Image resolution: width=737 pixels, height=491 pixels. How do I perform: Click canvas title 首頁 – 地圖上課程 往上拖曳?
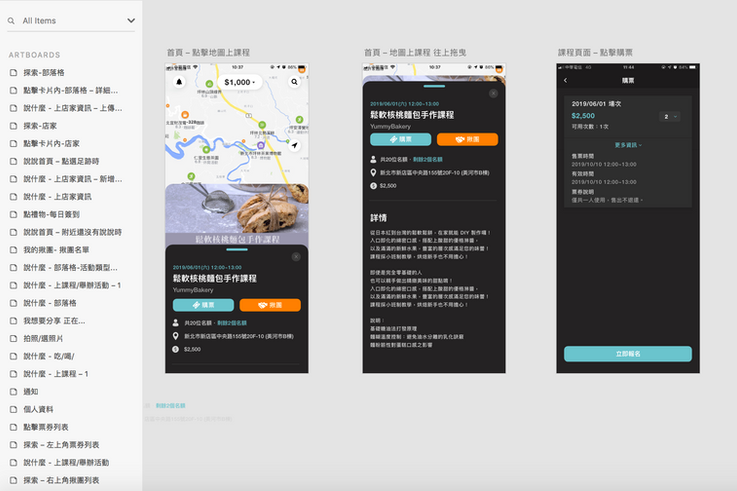tap(415, 53)
